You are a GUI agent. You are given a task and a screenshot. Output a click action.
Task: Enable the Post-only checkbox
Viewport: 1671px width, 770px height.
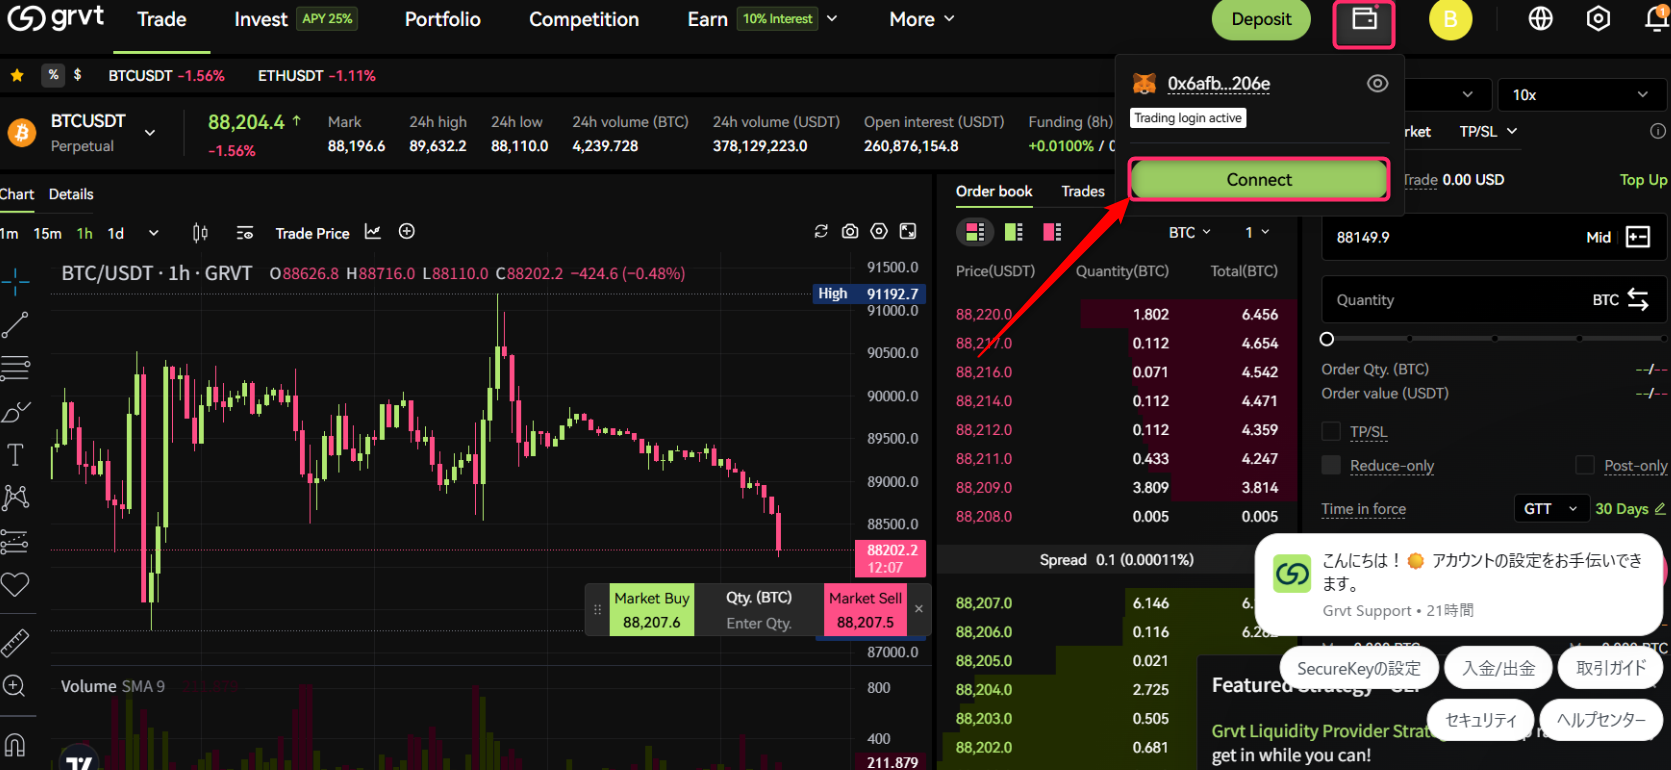1585,466
